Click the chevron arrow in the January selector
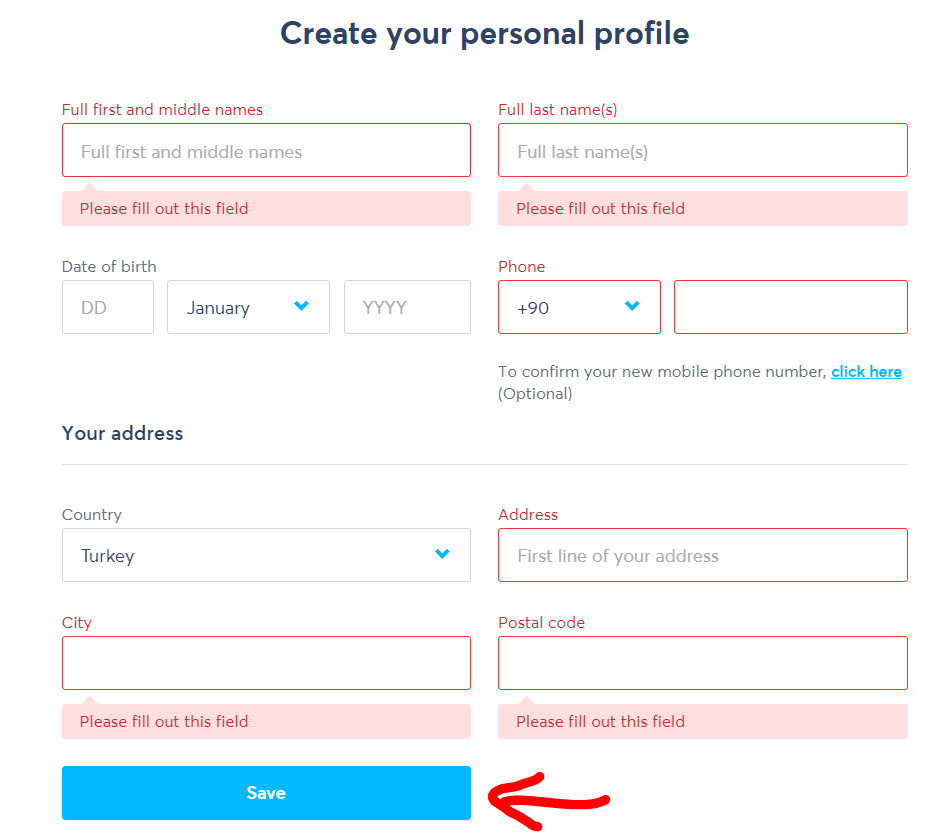Screen dimensions: 949x835 pos(301,306)
